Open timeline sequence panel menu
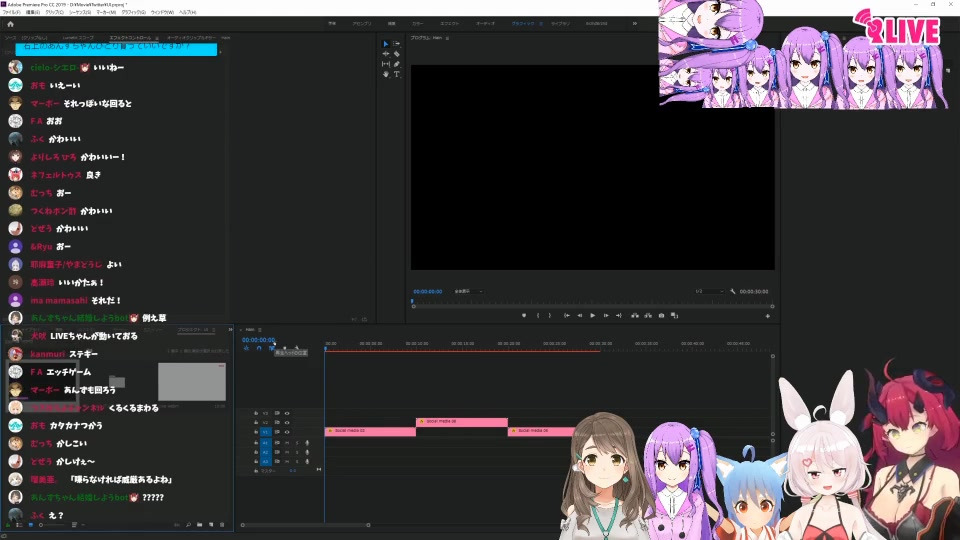Screen dimensions: 960x540 [260, 330]
